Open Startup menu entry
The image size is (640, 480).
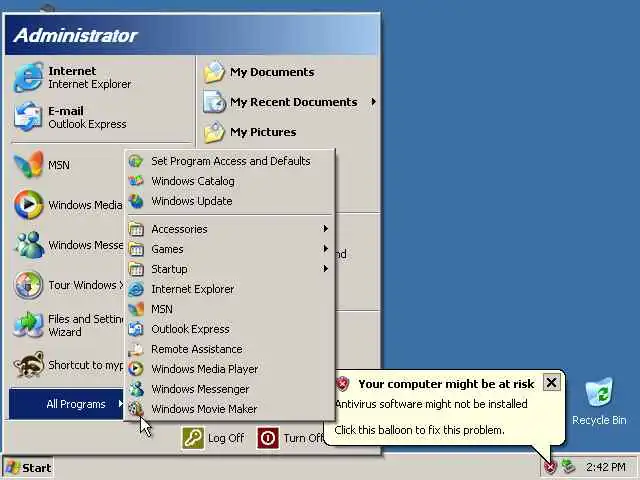point(231,269)
